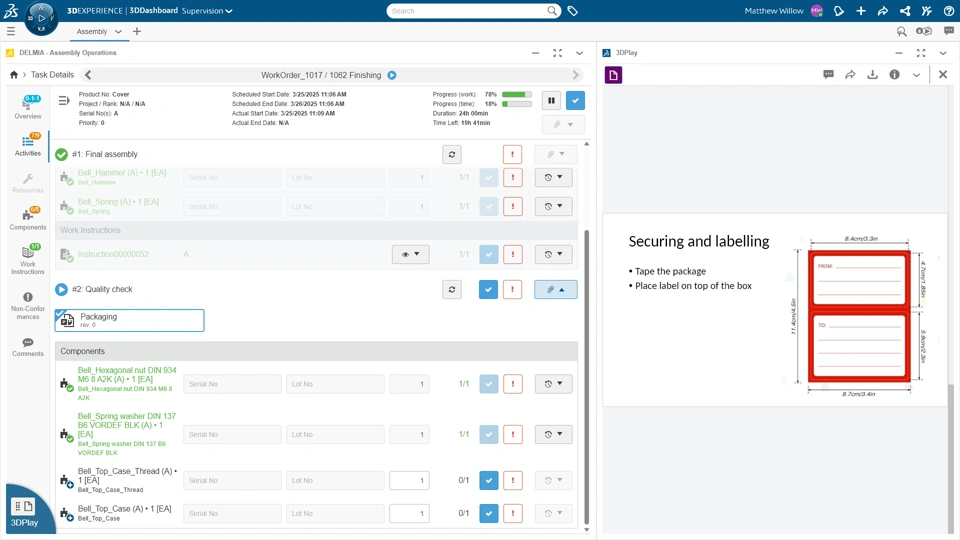Open the Work Instructions sidebar section
The height and width of the screenshot is (540, 960).
coord(28,260)
